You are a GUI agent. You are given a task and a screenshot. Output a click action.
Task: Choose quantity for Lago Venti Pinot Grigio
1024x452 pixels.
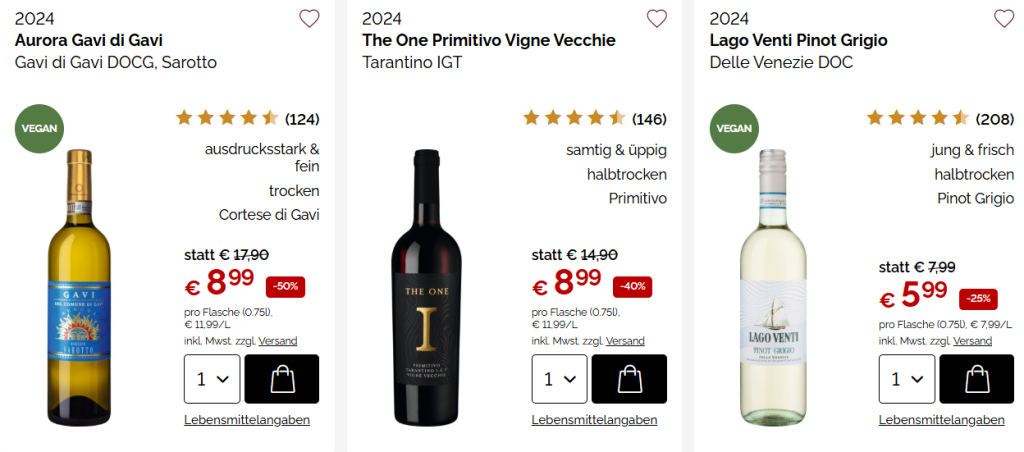click(x=907, y=379)
